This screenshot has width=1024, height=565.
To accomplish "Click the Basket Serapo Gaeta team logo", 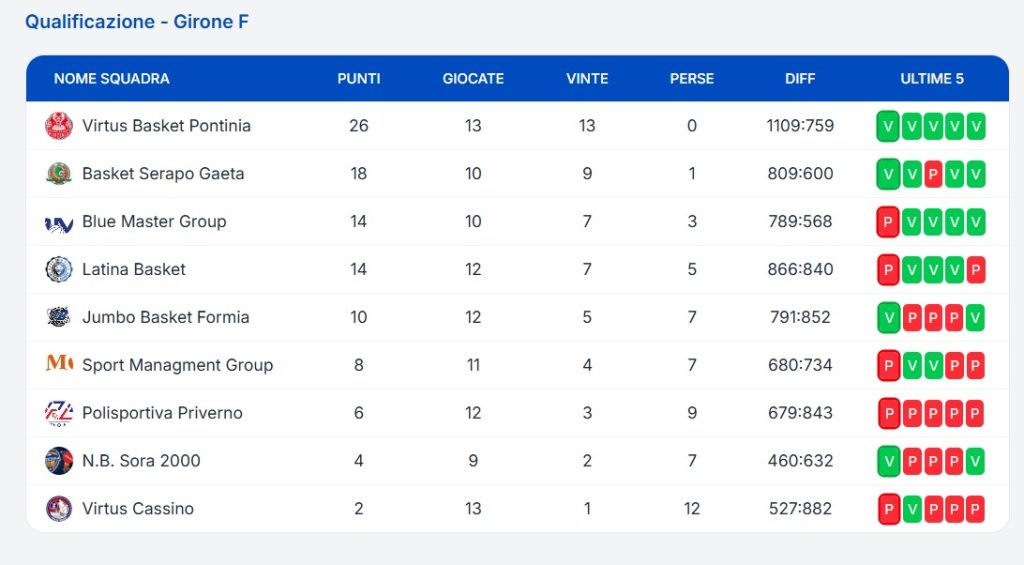I will pyautogui.click(x=59, y=174).
